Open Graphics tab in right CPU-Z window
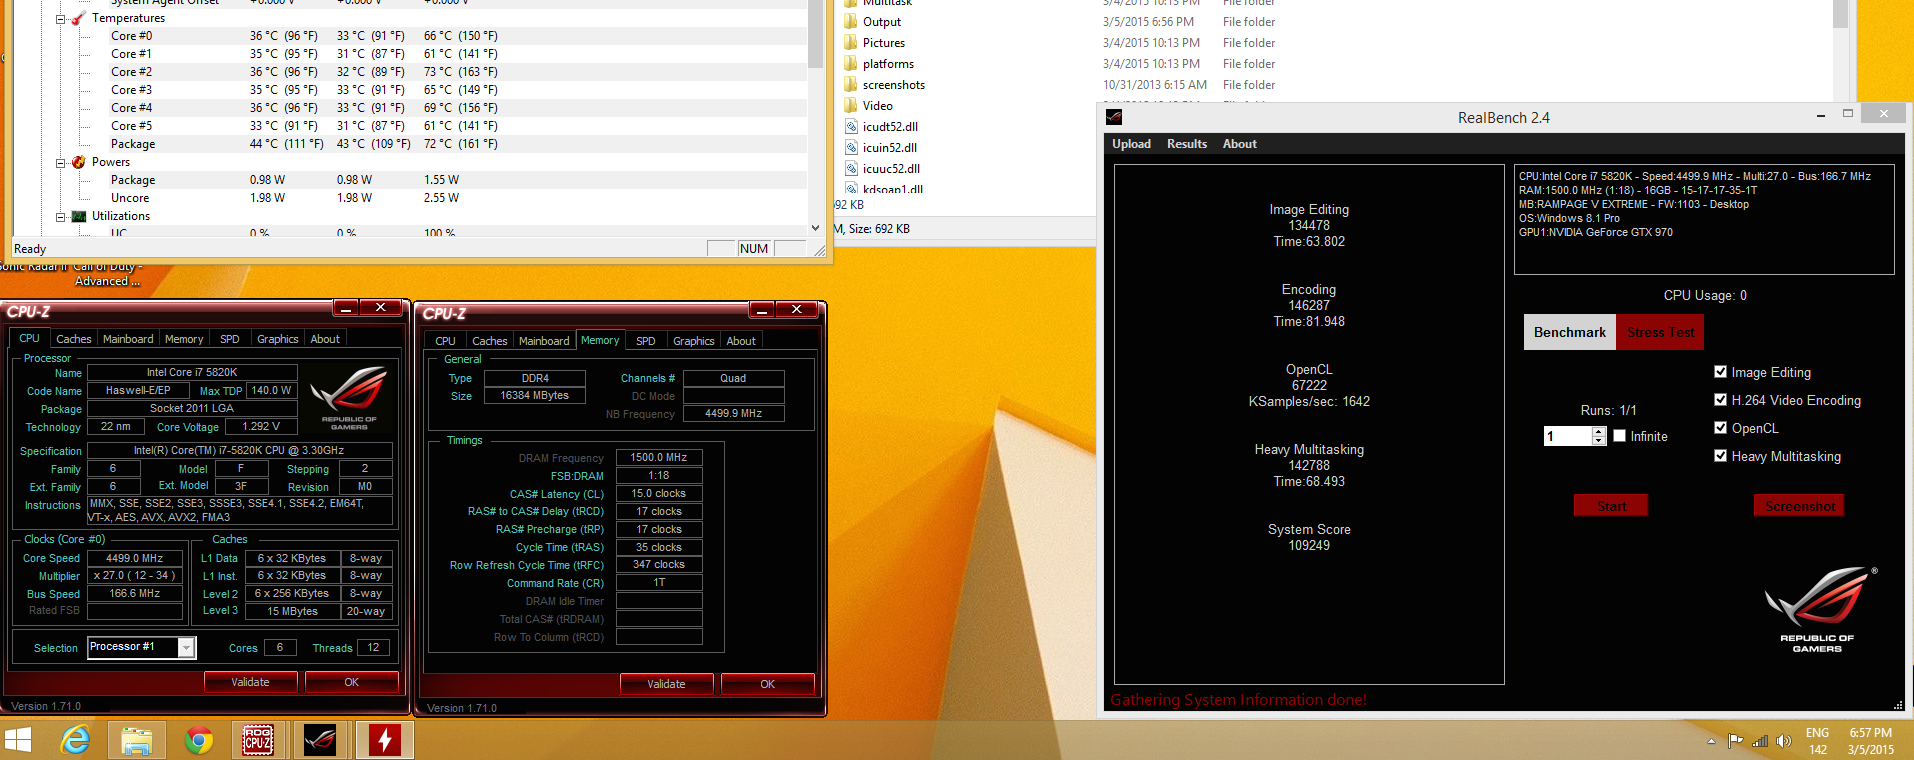Screen dimensions: 1914x760 (x=693, y=341)
